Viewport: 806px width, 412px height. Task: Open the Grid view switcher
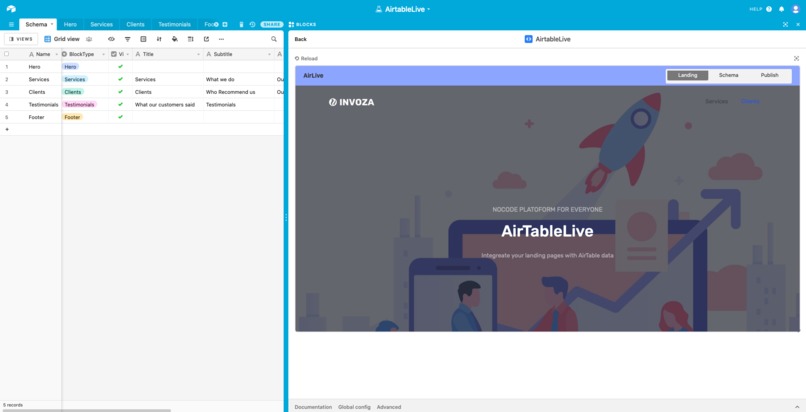coord(62,39)
